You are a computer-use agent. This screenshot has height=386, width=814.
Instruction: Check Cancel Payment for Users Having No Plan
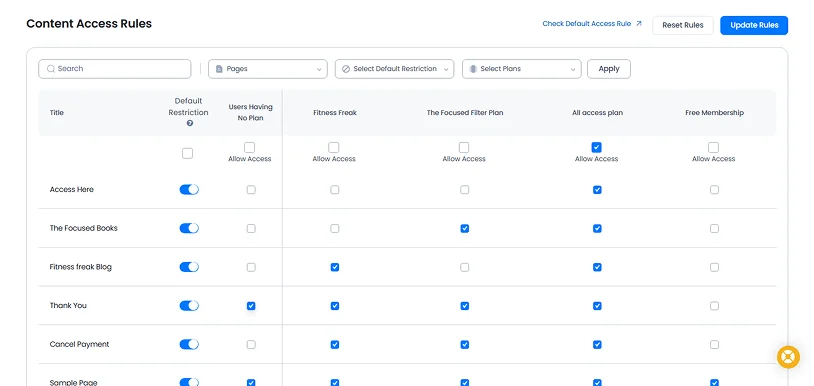click(251, 344)
